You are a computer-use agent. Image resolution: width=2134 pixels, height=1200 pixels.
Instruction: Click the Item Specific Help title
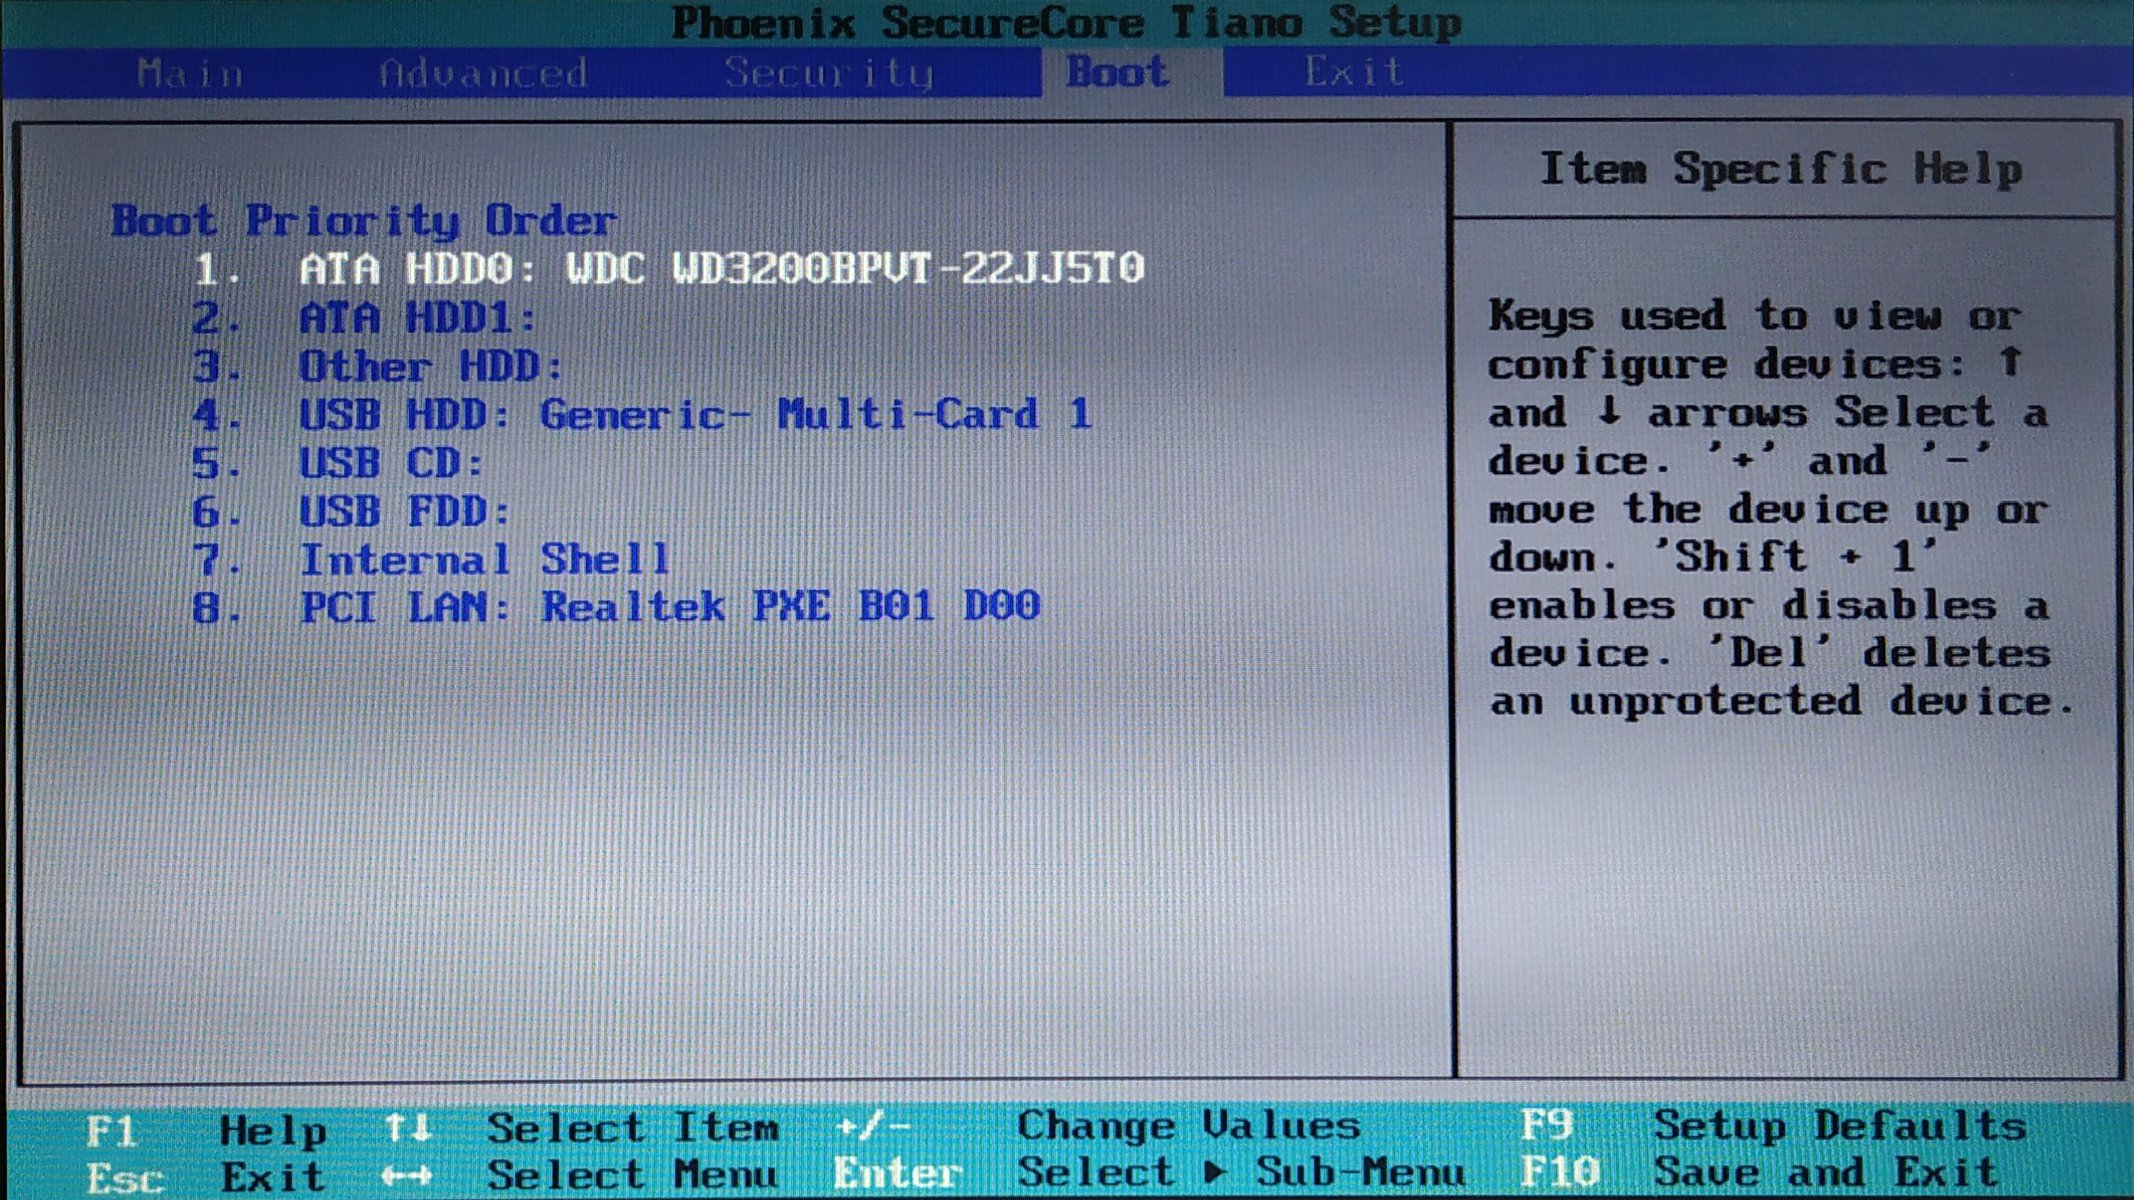(x=1781, y=170)
